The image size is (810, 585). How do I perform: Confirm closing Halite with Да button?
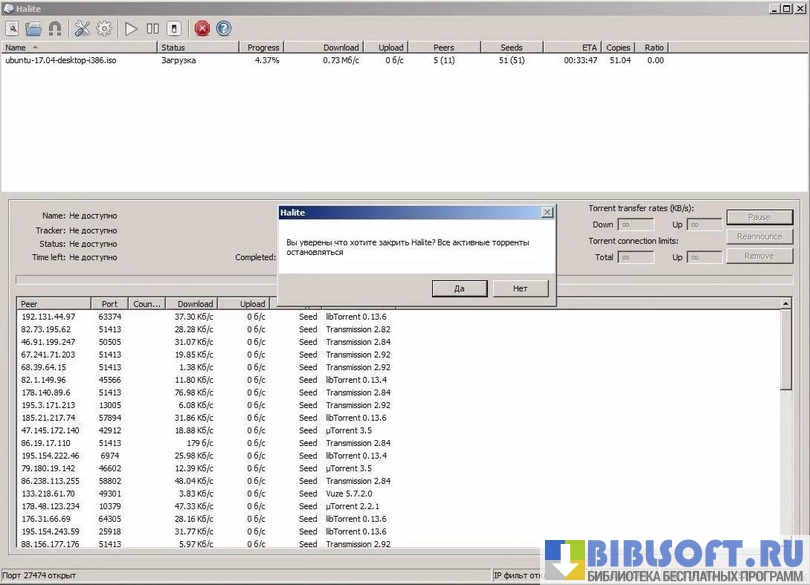click(x=459, y=288)
